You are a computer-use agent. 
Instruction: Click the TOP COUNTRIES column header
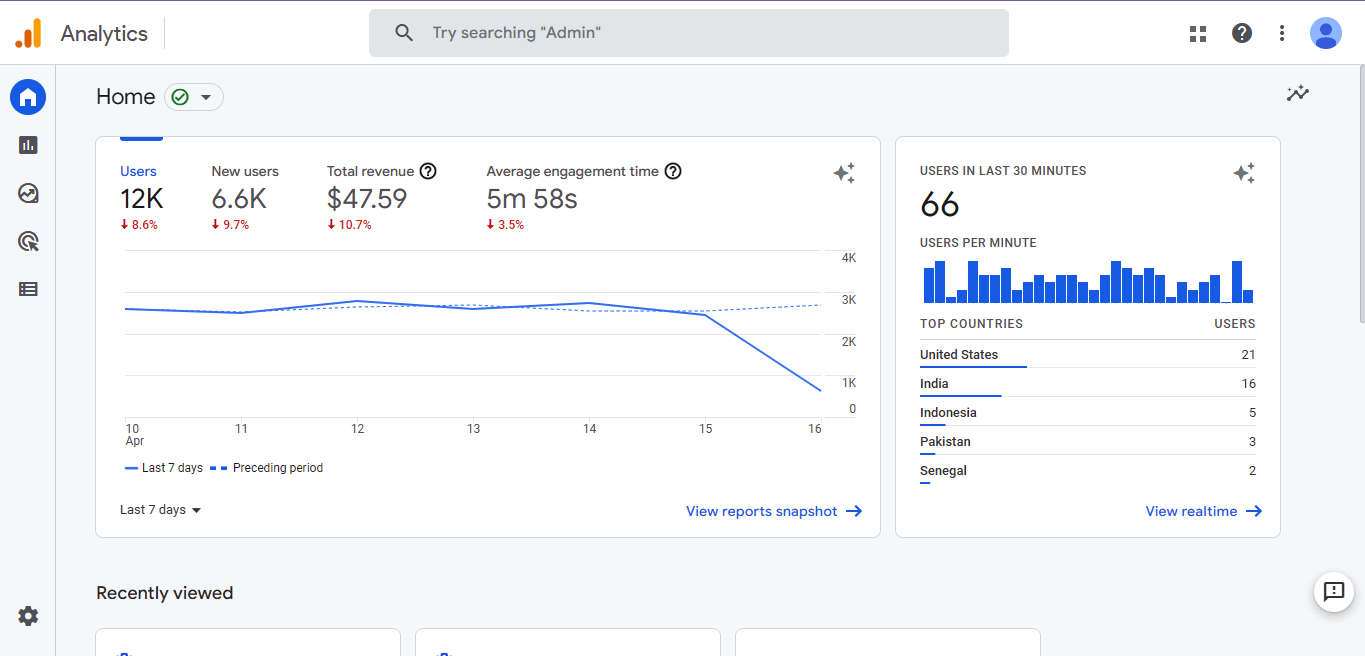click(971, 324)
